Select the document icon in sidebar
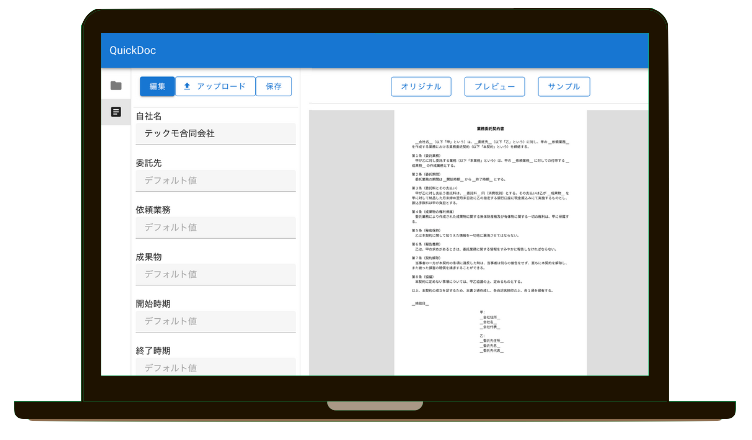This screenshot has height=440, width=752. click(x=116, y=112)
